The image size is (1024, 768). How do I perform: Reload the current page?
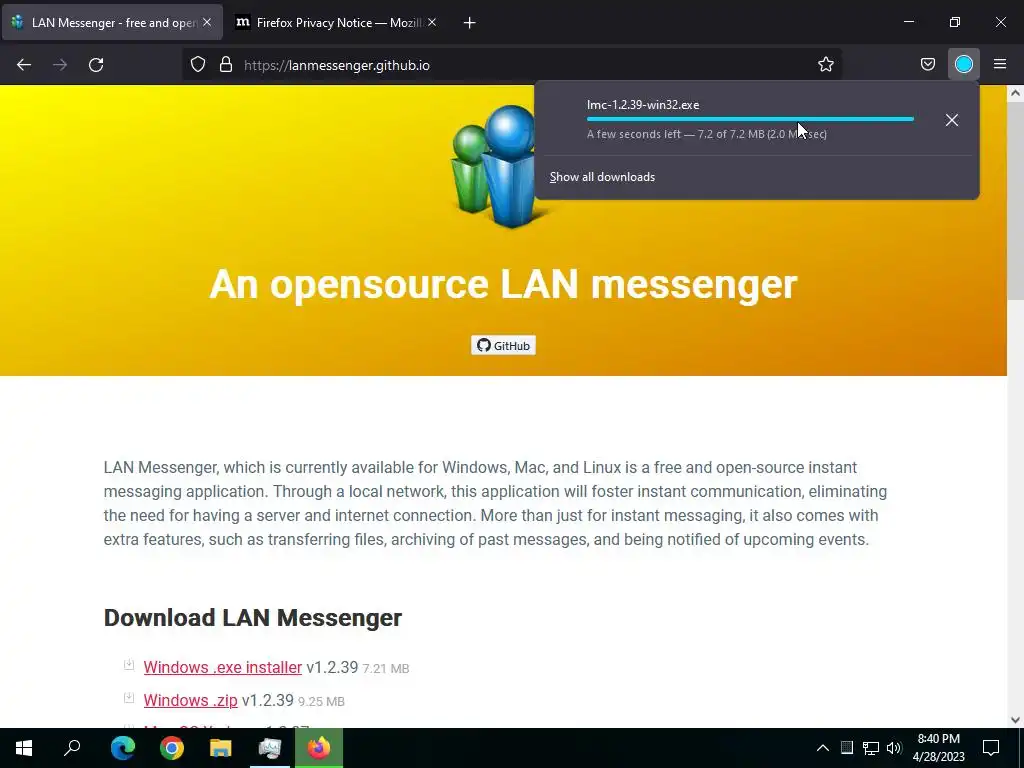click(x=96, y=65)
